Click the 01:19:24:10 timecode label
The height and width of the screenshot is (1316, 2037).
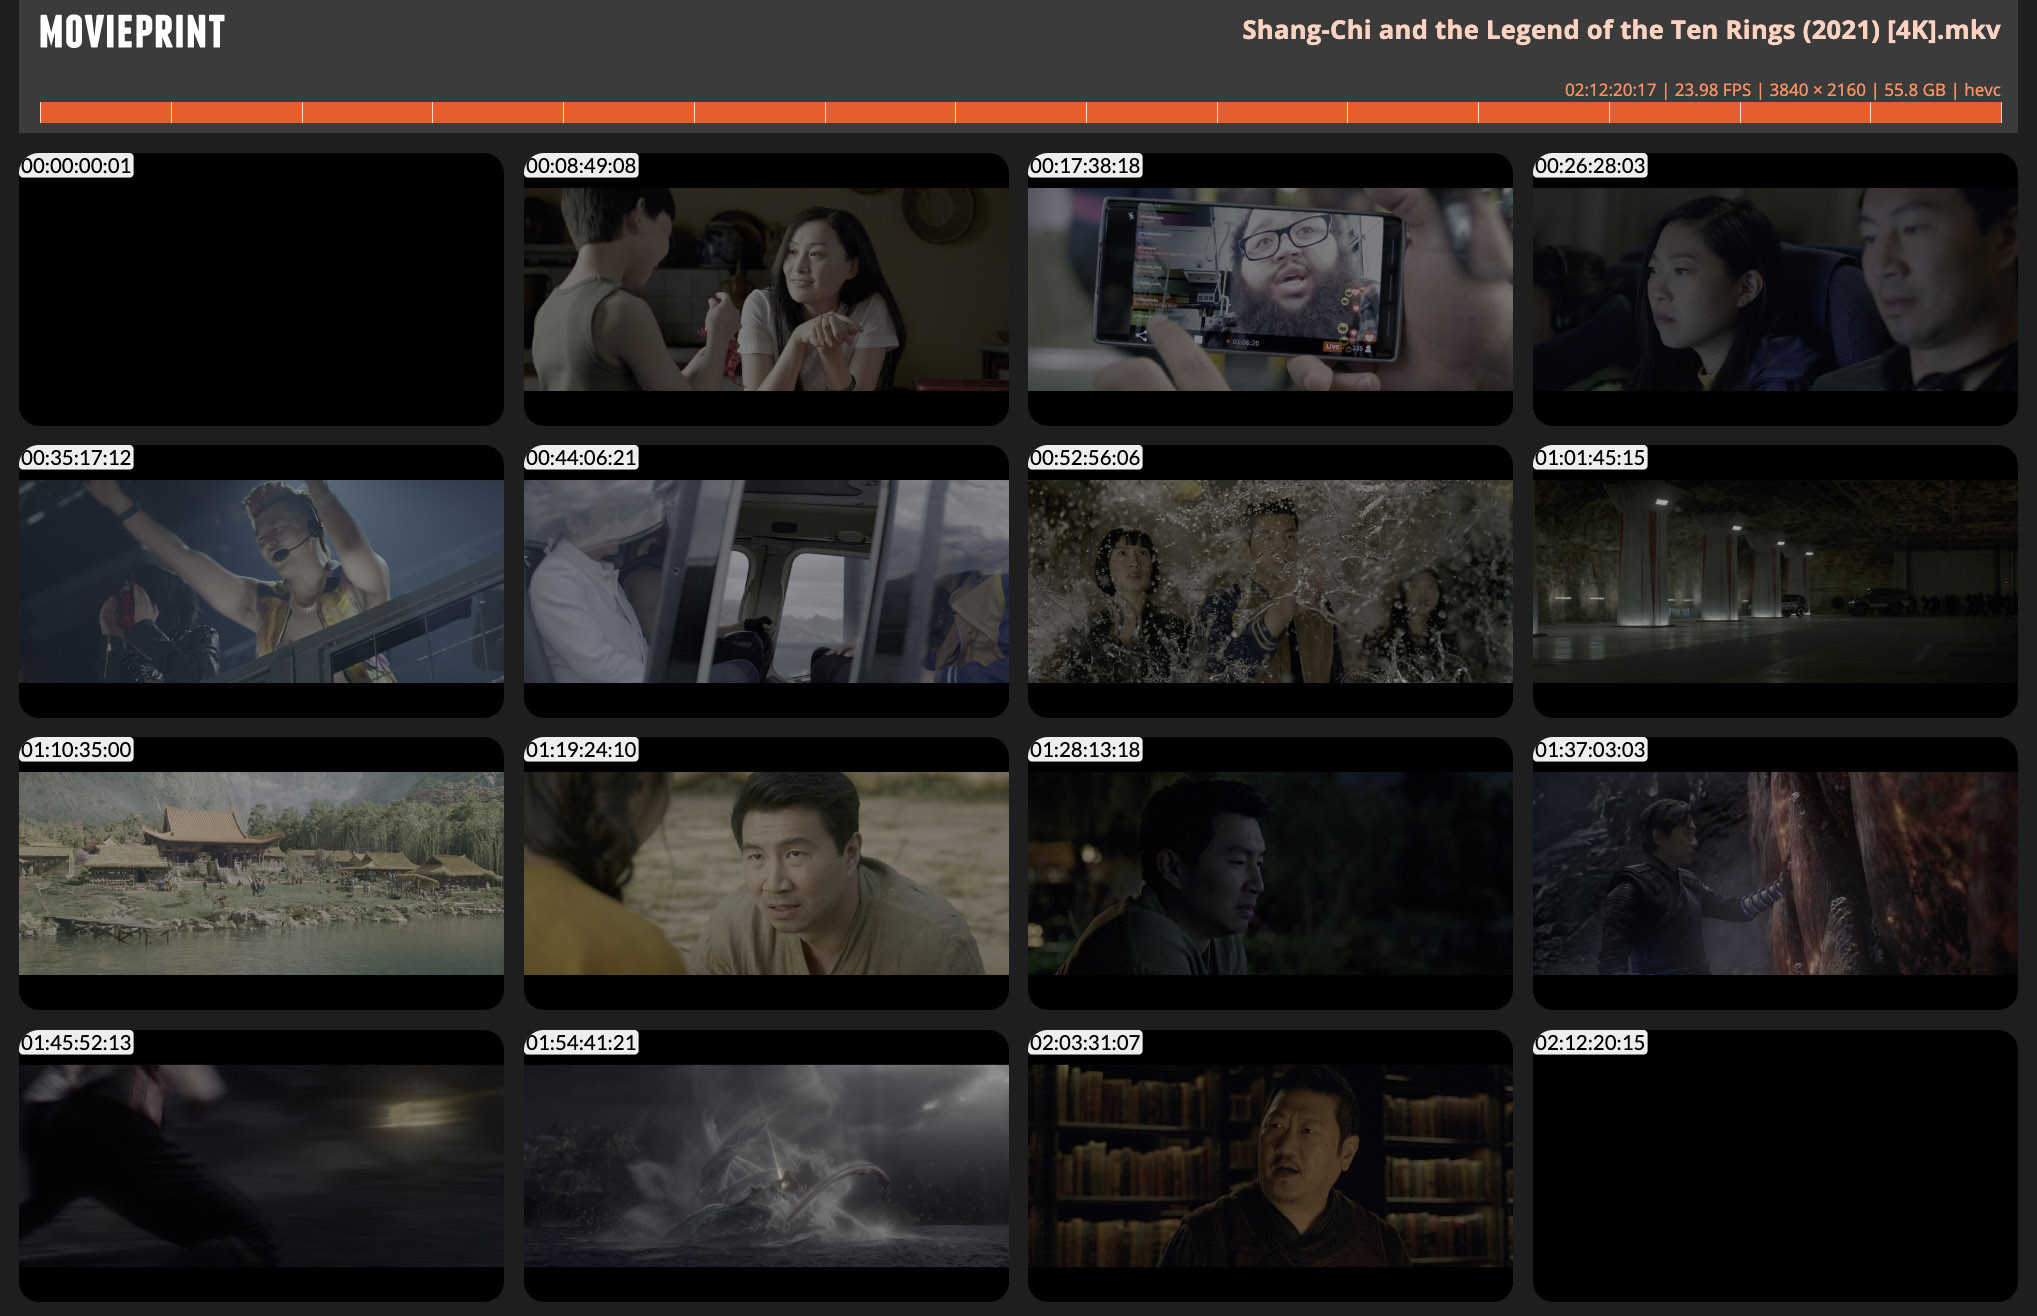[x=581, y=750]
